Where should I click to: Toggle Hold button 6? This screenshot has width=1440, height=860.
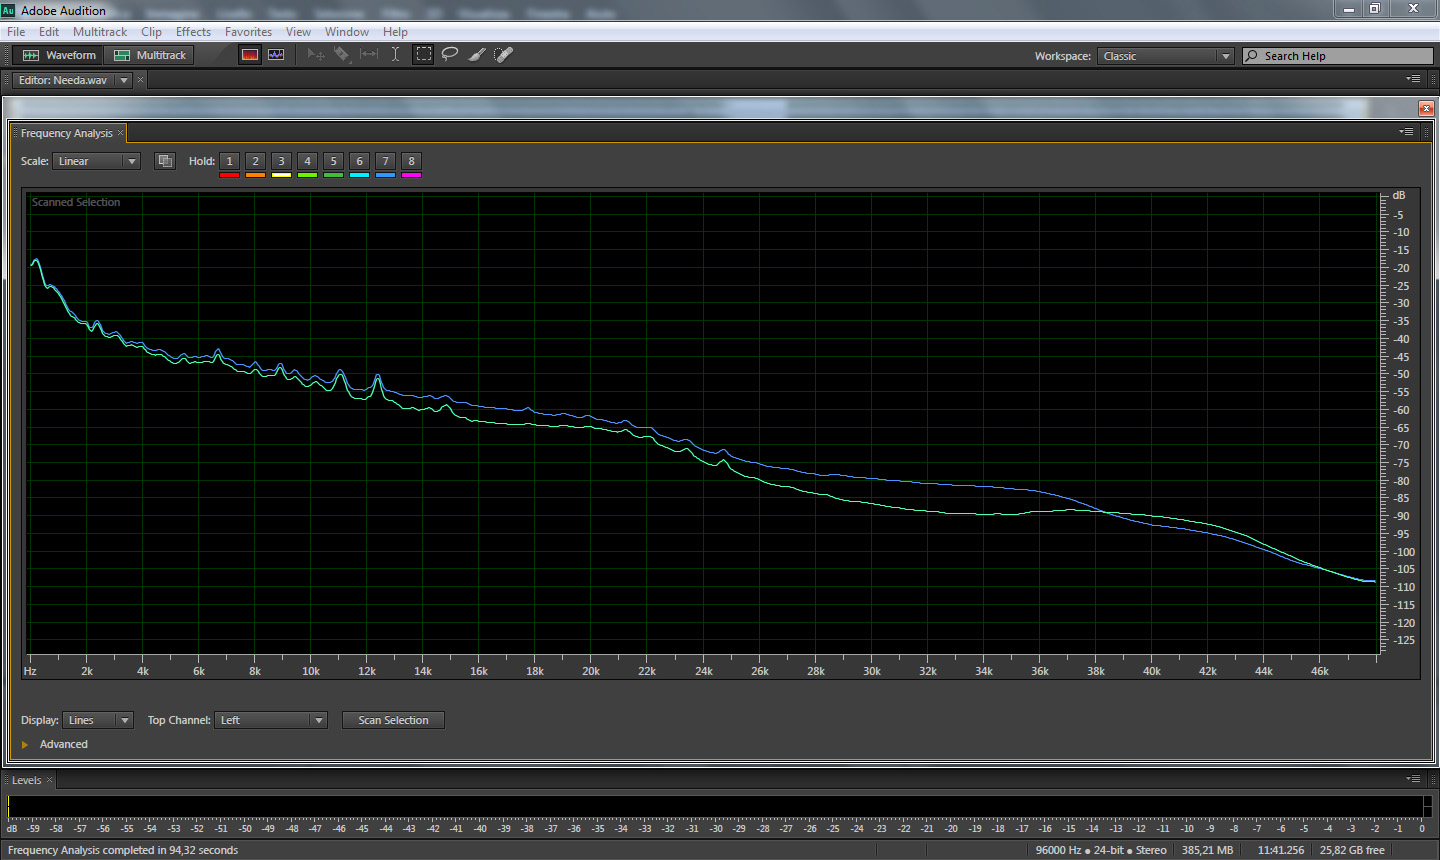click(x=359, y=161)
